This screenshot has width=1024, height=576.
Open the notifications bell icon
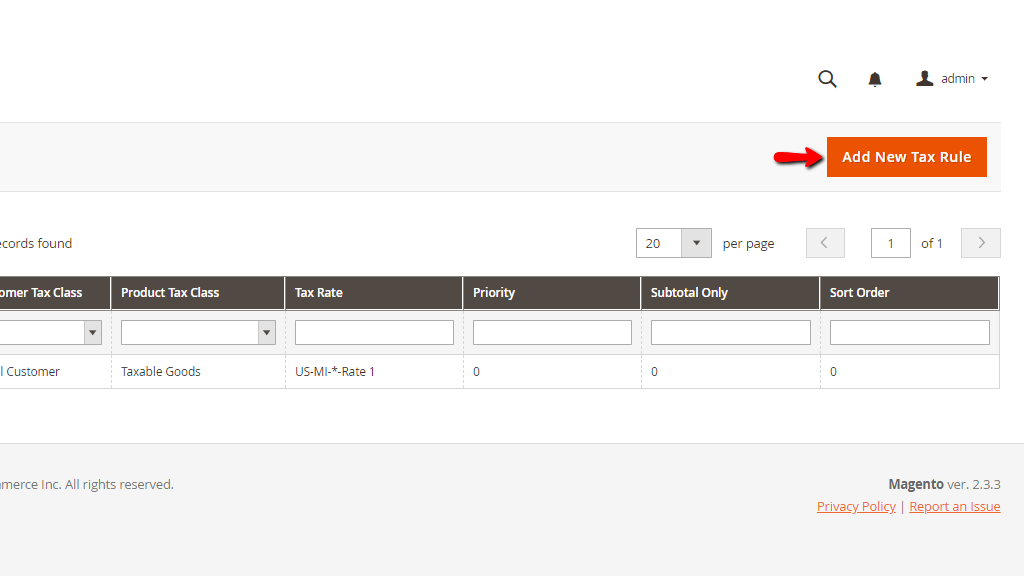[875, 79]
